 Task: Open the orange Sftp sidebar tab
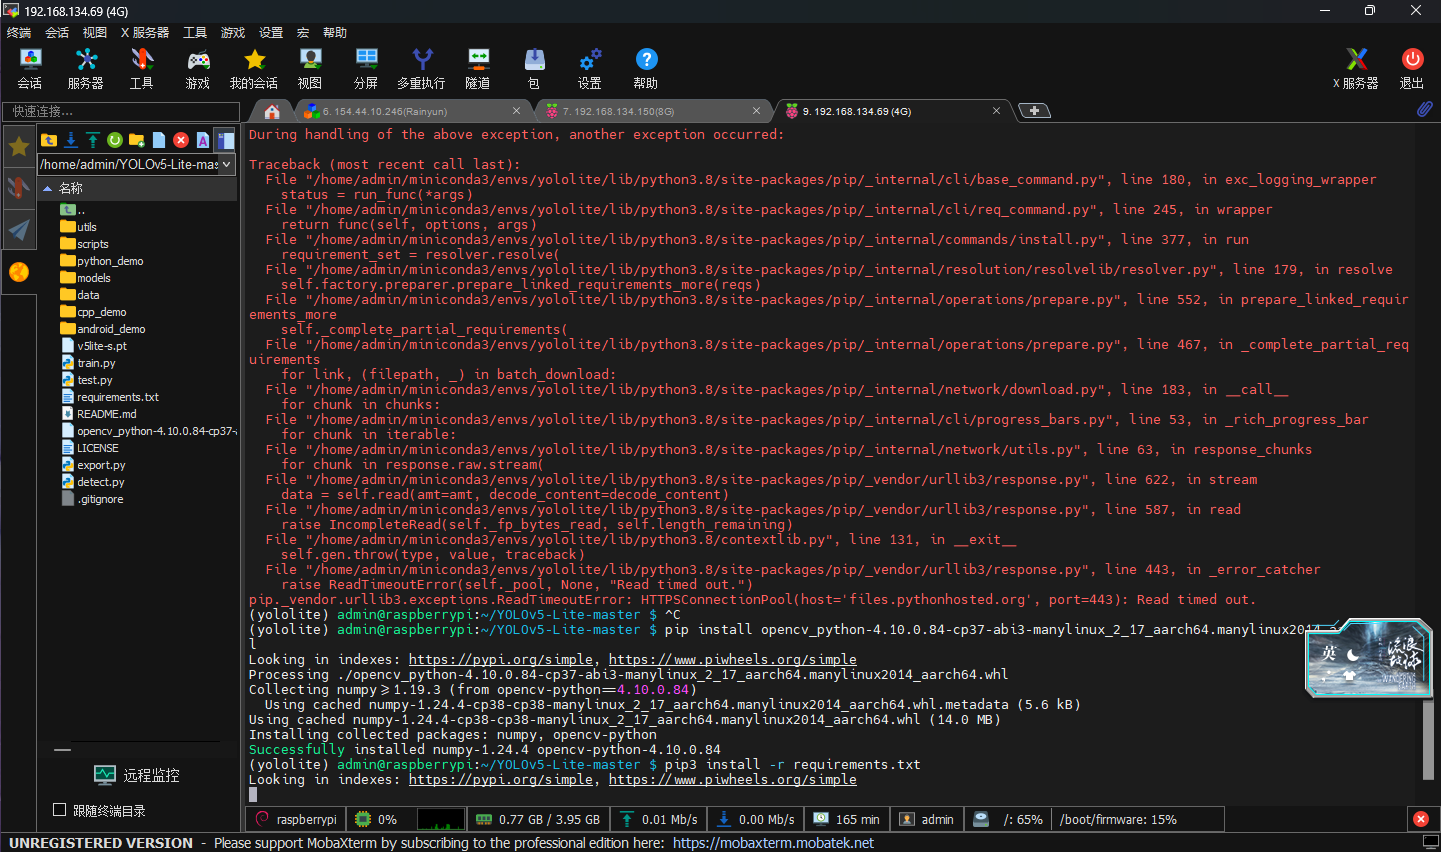[x=19, y=272]
